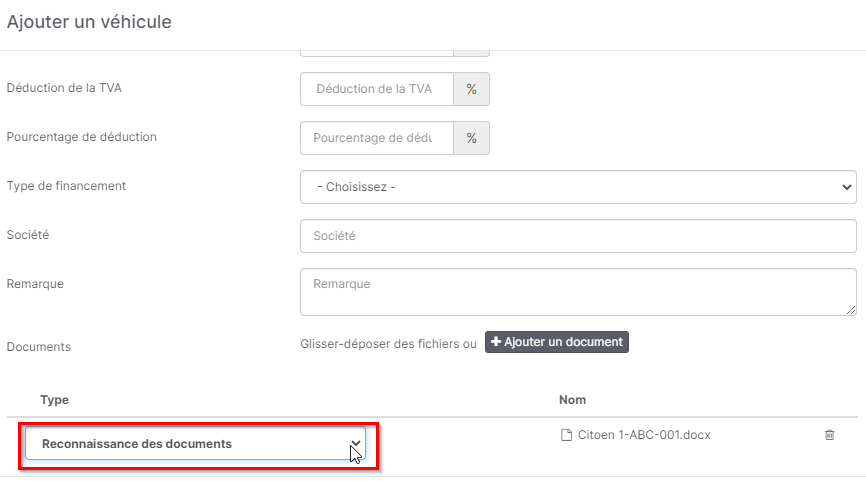Click the Nom column header
The height and width of the screenshot is (486, 866).
tap(572, 400)
